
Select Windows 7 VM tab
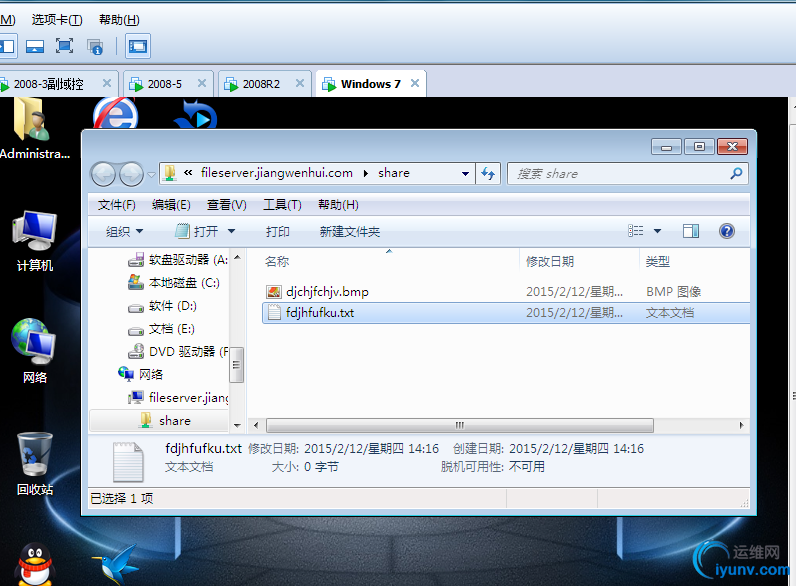[x=371, y=84]
